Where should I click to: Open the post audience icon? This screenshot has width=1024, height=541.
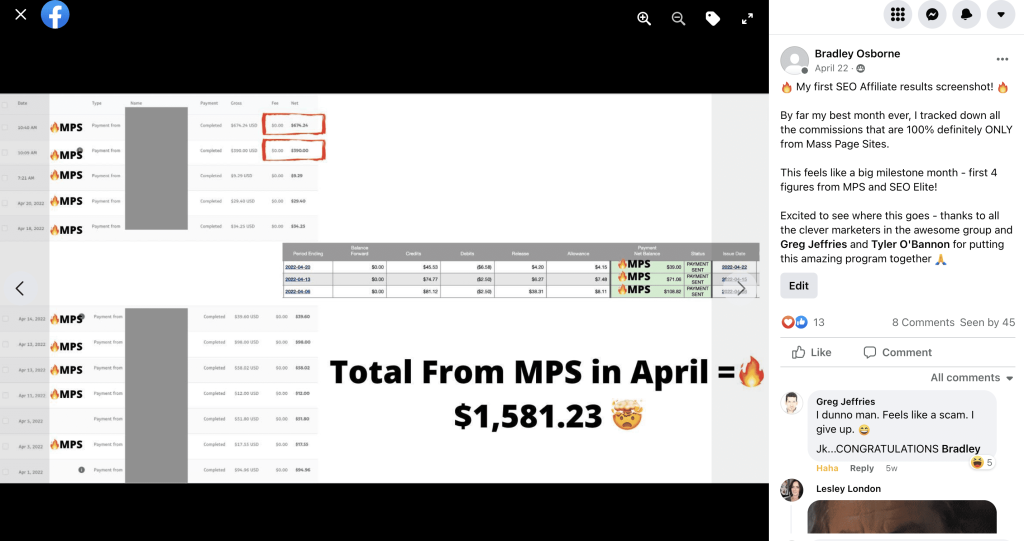tap(861, 69)
